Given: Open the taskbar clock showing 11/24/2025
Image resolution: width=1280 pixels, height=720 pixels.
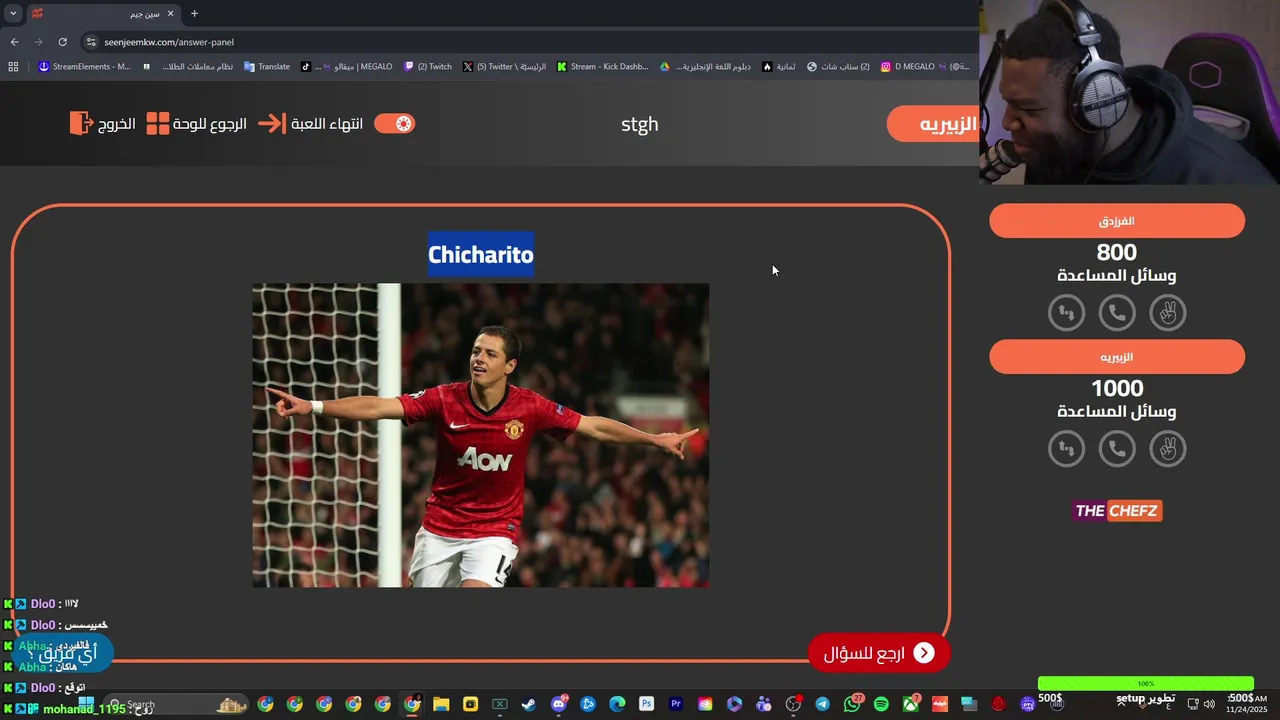Looking at the screenshot, I should [x=1246, y=704].
